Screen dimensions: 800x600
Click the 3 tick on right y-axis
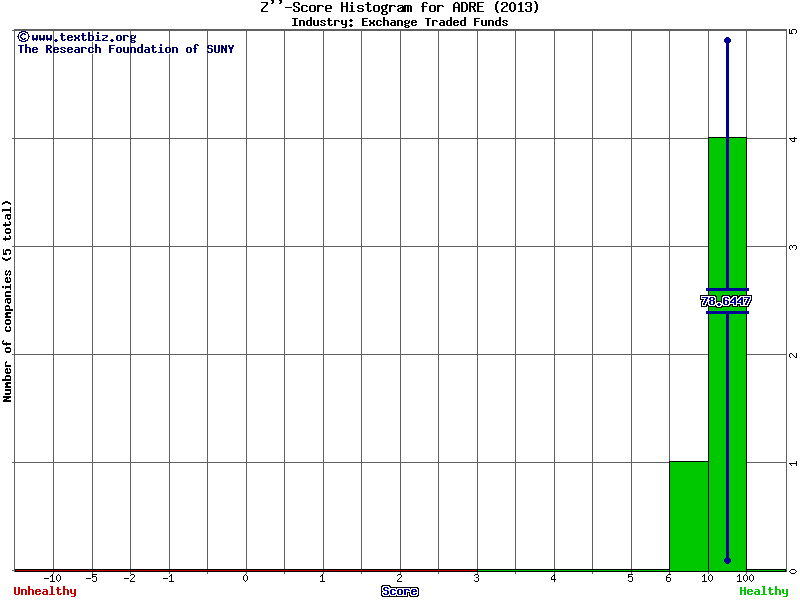(x=792, y=247)
